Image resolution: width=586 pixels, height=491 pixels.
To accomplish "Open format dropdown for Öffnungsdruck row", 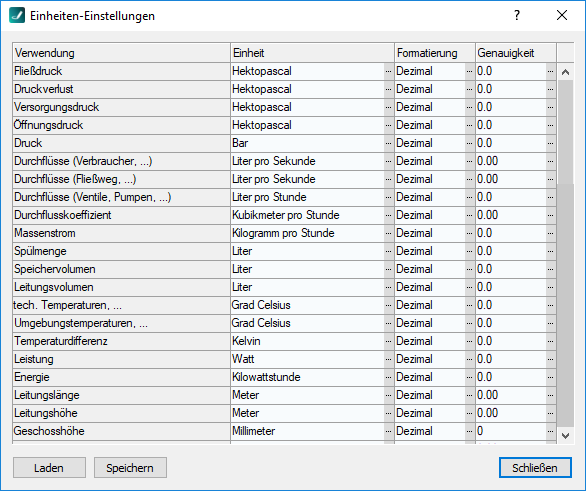I will click(x=470, y=125).
